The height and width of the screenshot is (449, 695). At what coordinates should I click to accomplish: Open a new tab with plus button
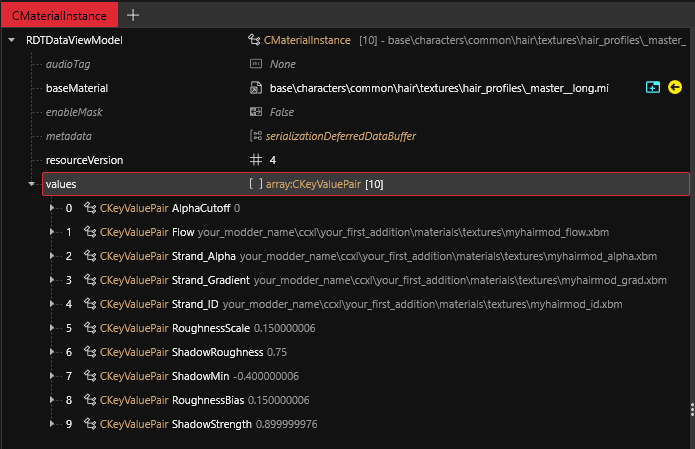(x=134, y=14)
